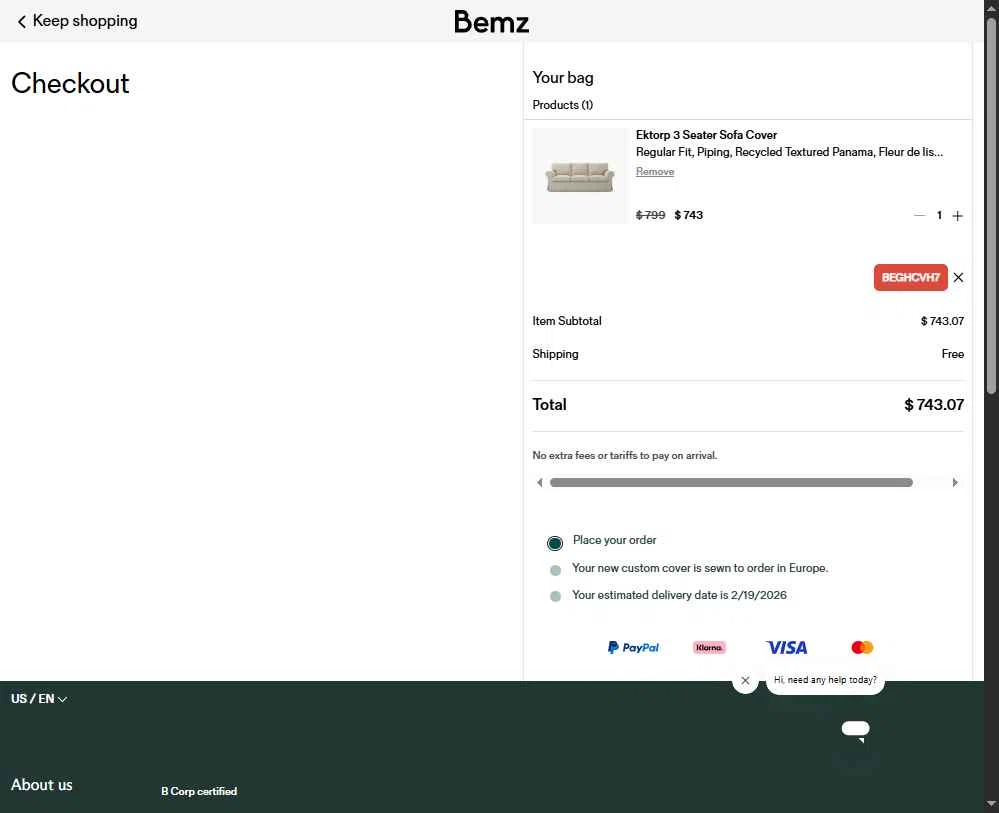Click the Place your order step marker
This screenshot has height=813, width=999.
click(x=555, y=543)
